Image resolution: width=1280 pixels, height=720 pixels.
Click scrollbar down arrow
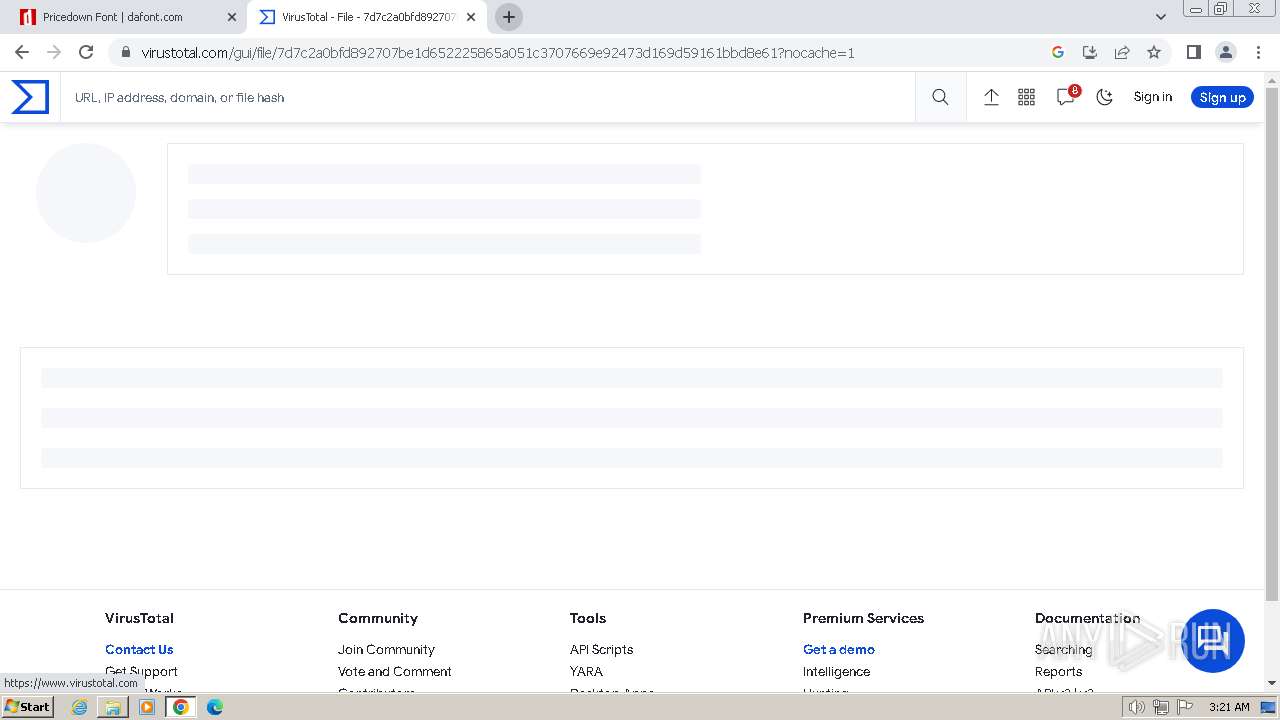[x=1272, y=683]
